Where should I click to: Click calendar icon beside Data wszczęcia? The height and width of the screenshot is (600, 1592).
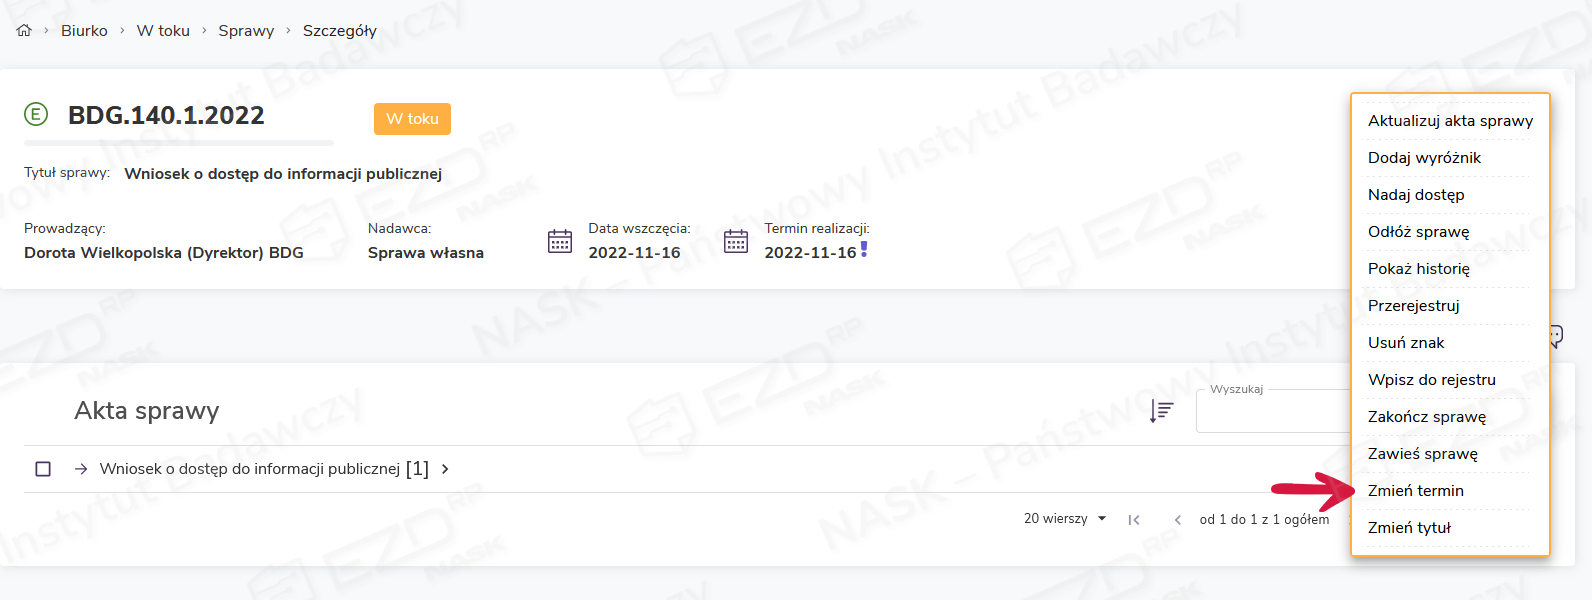560,241
